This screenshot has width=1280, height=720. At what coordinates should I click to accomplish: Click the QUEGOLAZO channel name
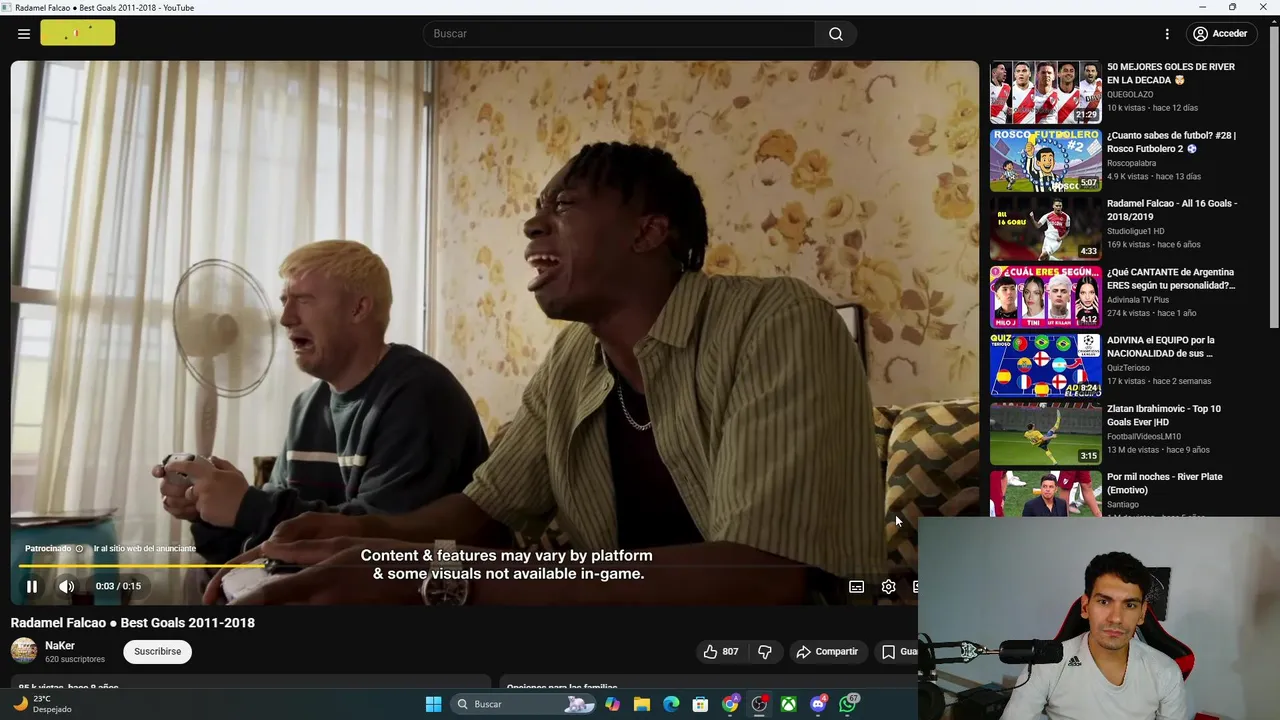coord(1131,95)
